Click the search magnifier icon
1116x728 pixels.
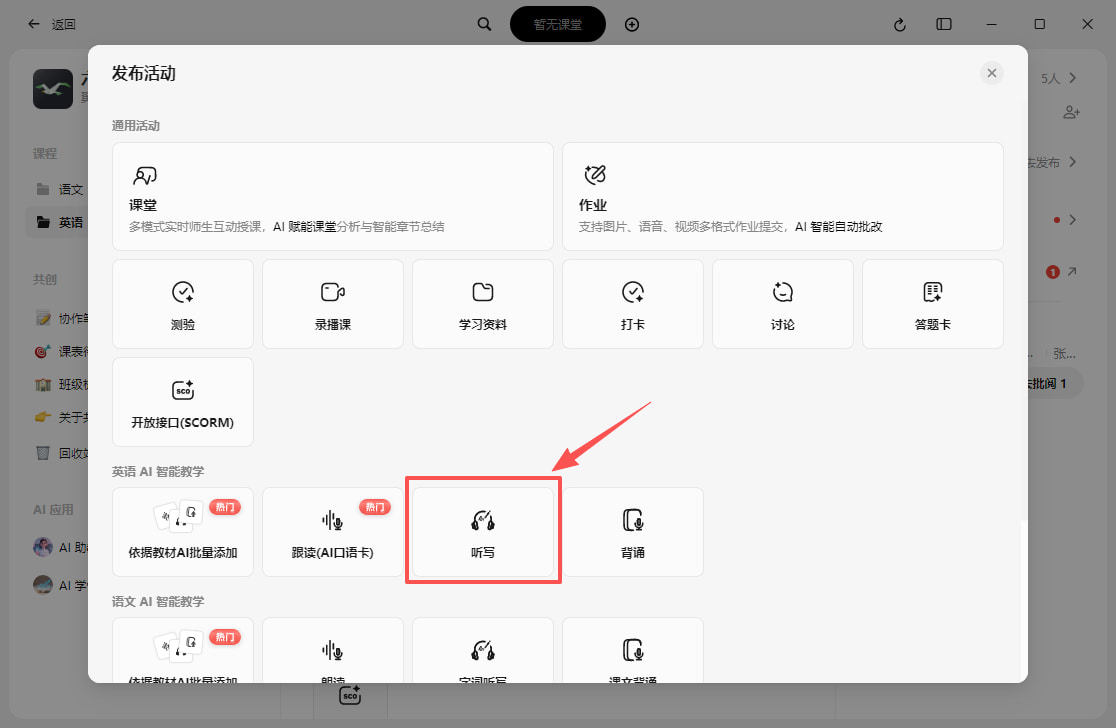point(484,24)
